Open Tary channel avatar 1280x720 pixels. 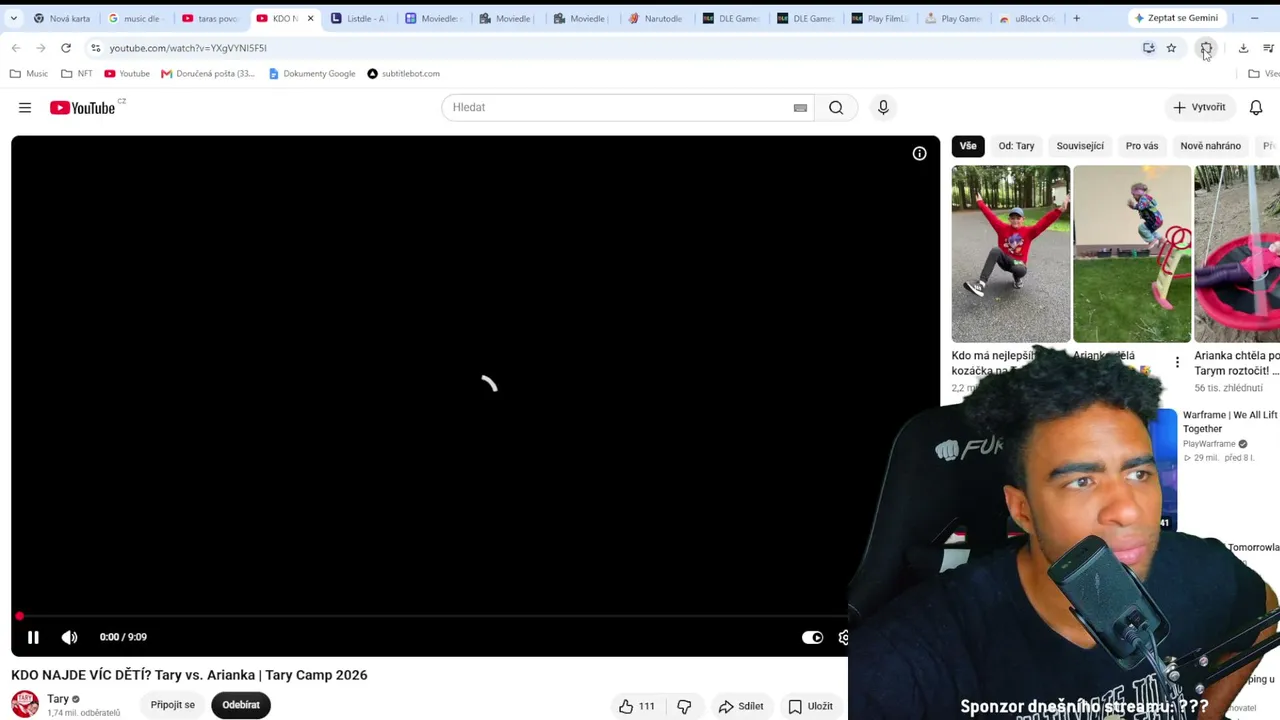25,704
